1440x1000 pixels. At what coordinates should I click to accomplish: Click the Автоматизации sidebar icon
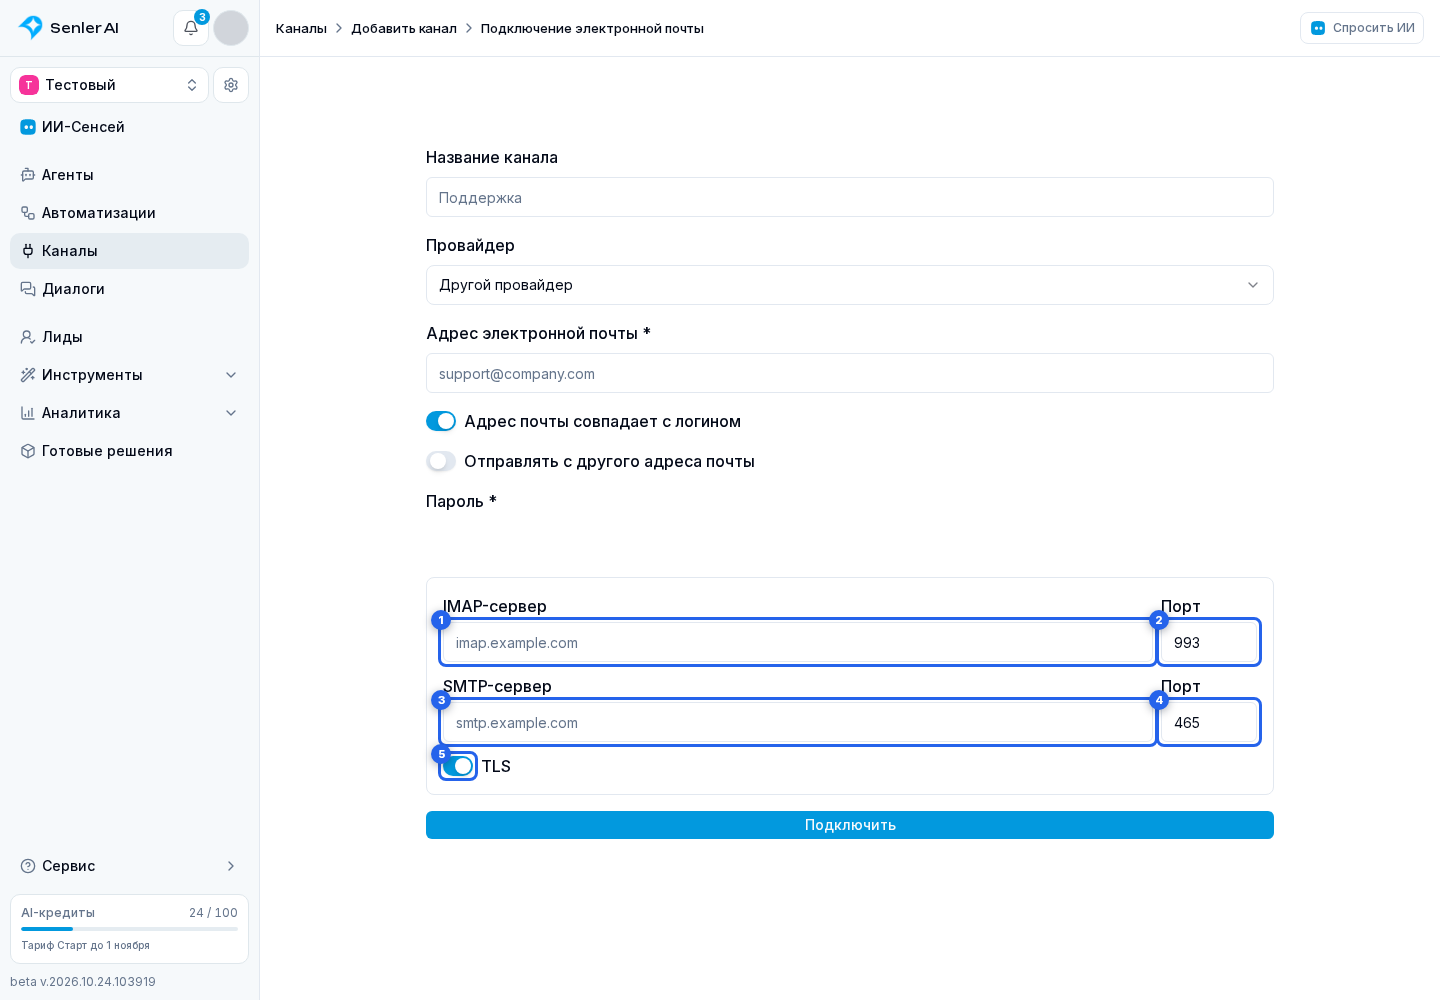pyautogui.click(x=28, y=213)
